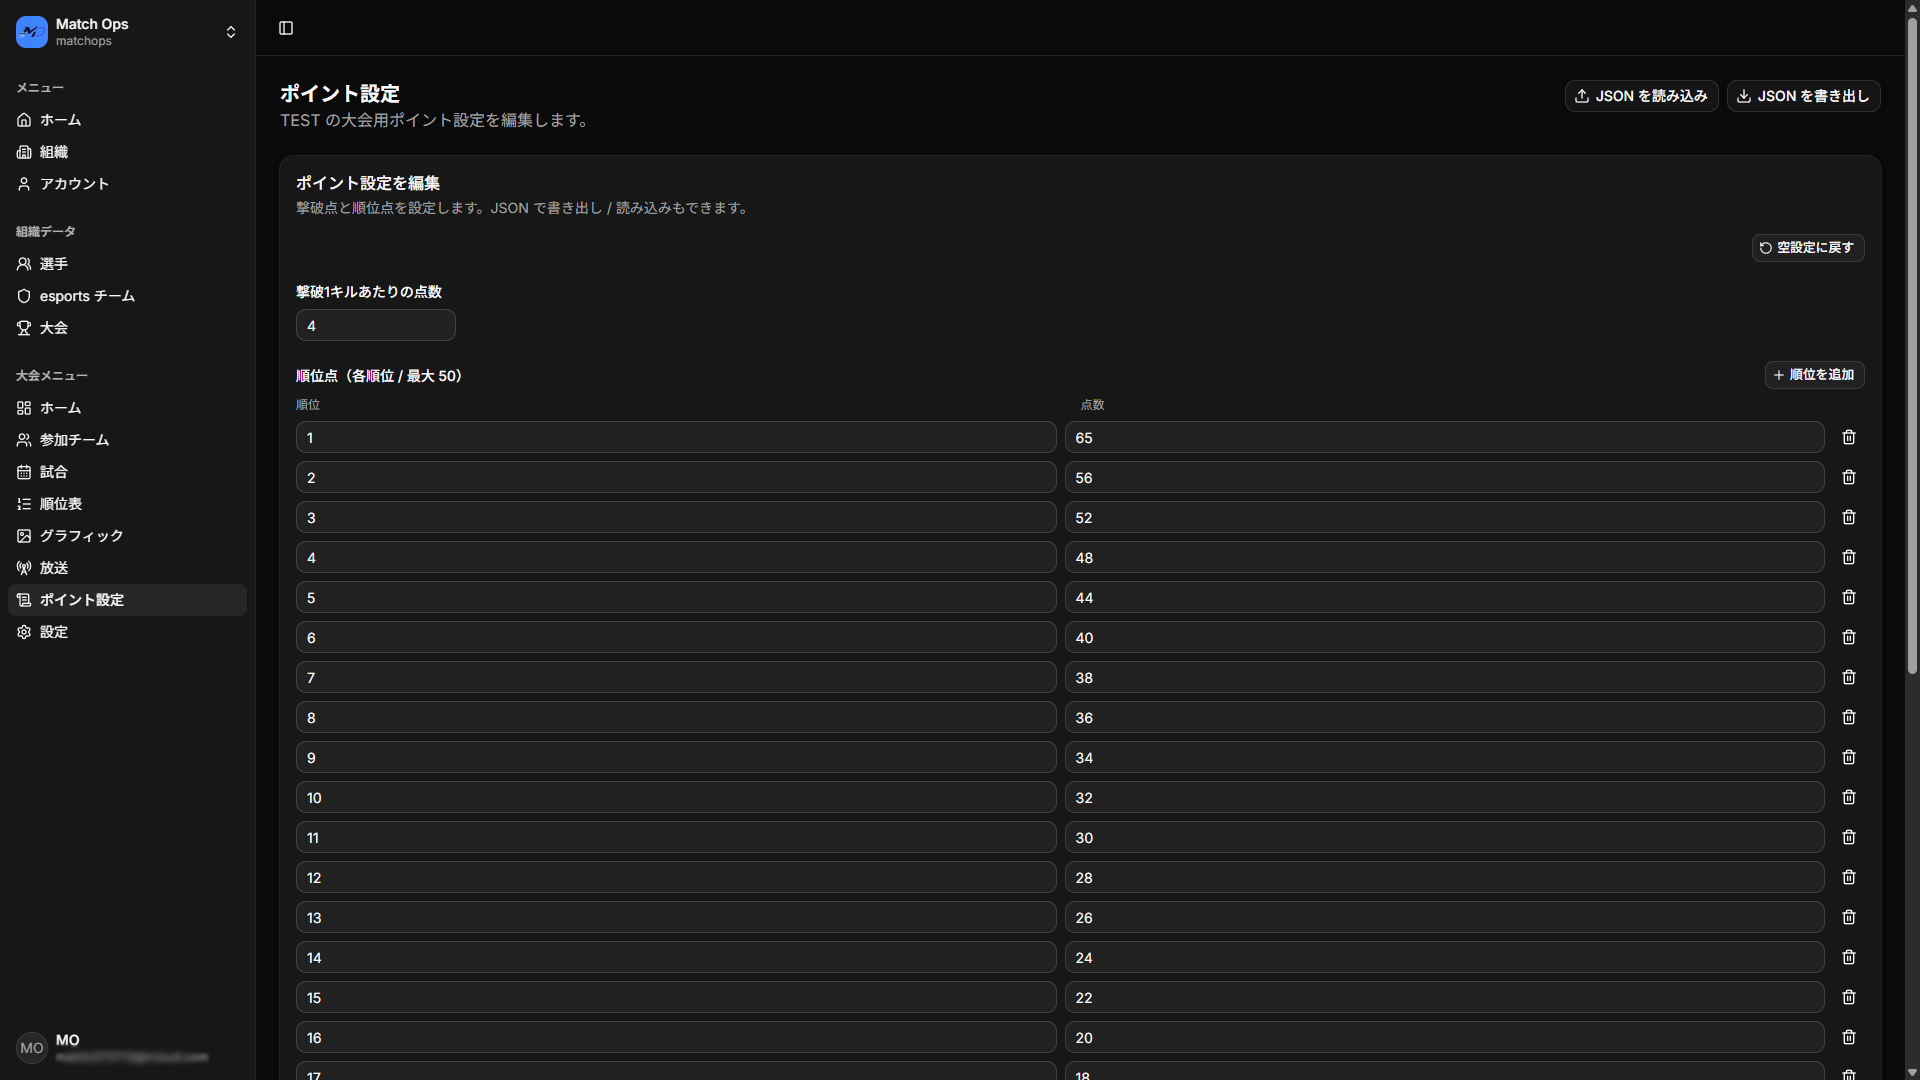The width and height of the screenshot is (1920, 1080).
Task: Click the points field showing 48
Action: click(x=1444, y=557)
